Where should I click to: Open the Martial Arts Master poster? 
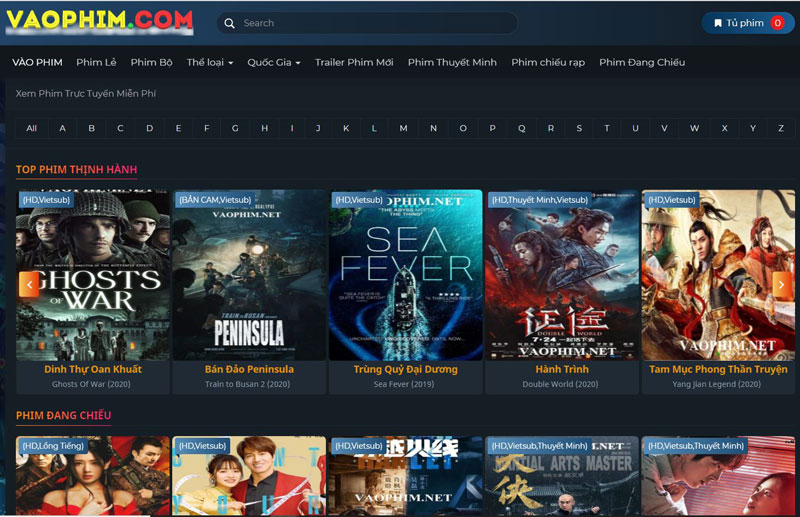coord(562,476)
